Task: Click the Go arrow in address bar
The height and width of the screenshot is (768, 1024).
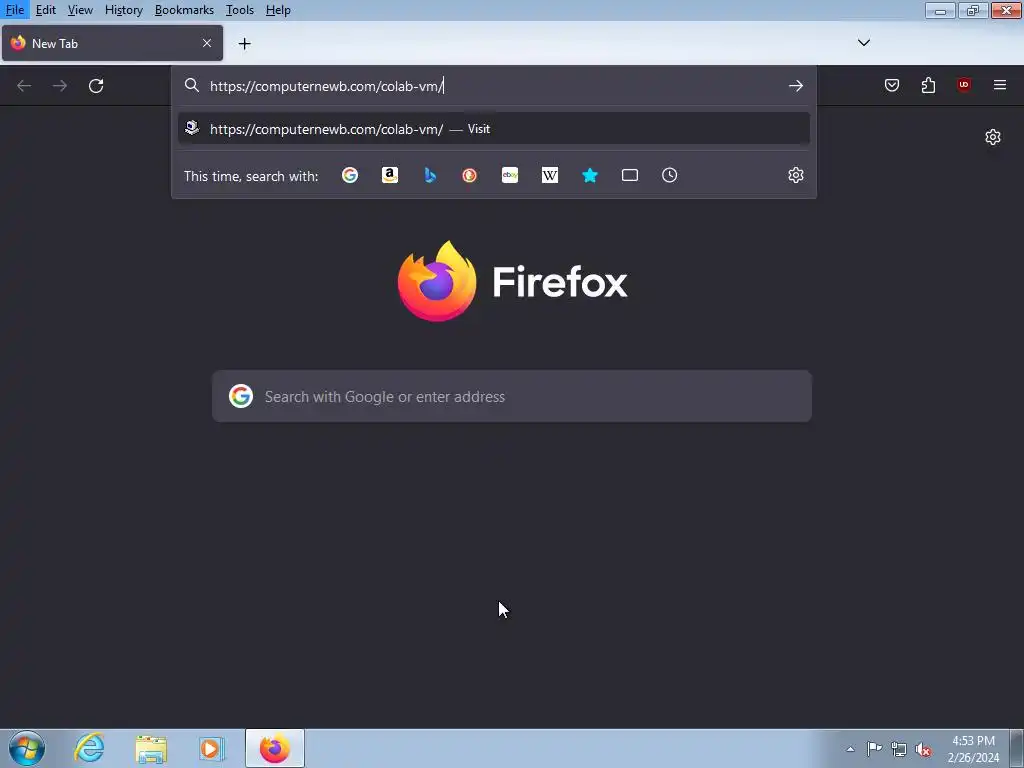Action: [795, 86]
